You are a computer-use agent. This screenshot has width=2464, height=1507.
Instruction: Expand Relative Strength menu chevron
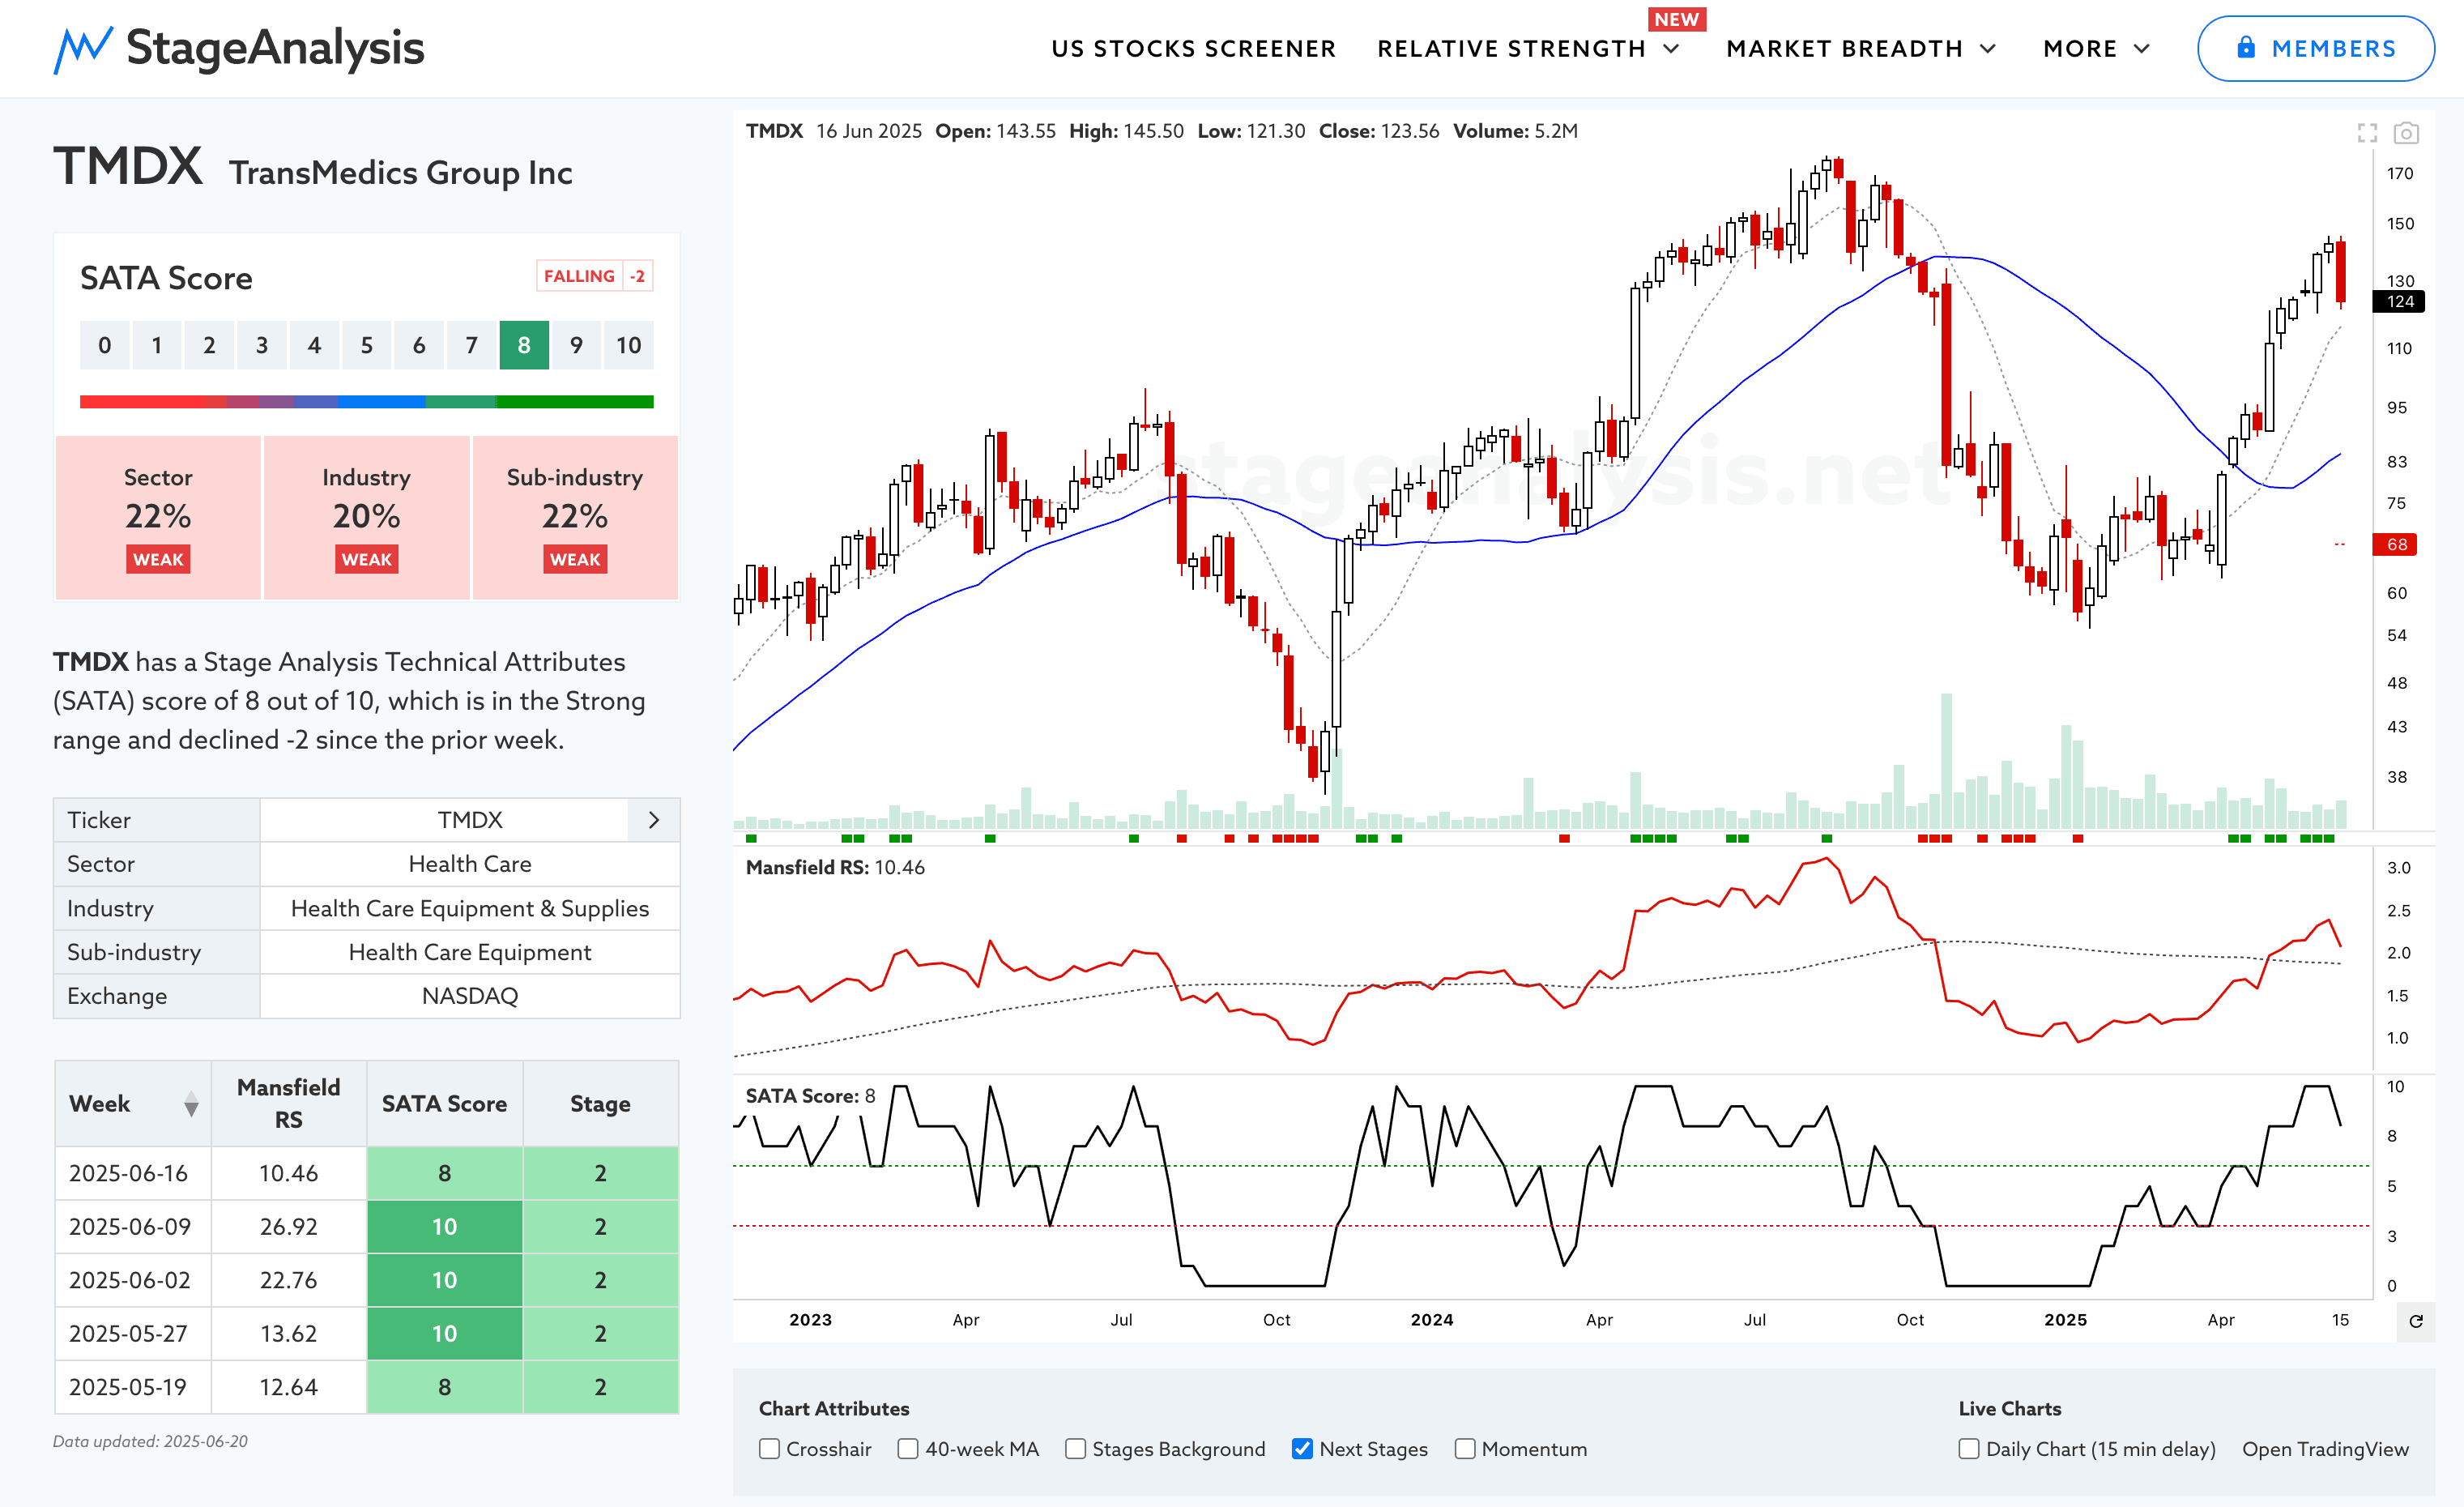[x=1671, y=49]
